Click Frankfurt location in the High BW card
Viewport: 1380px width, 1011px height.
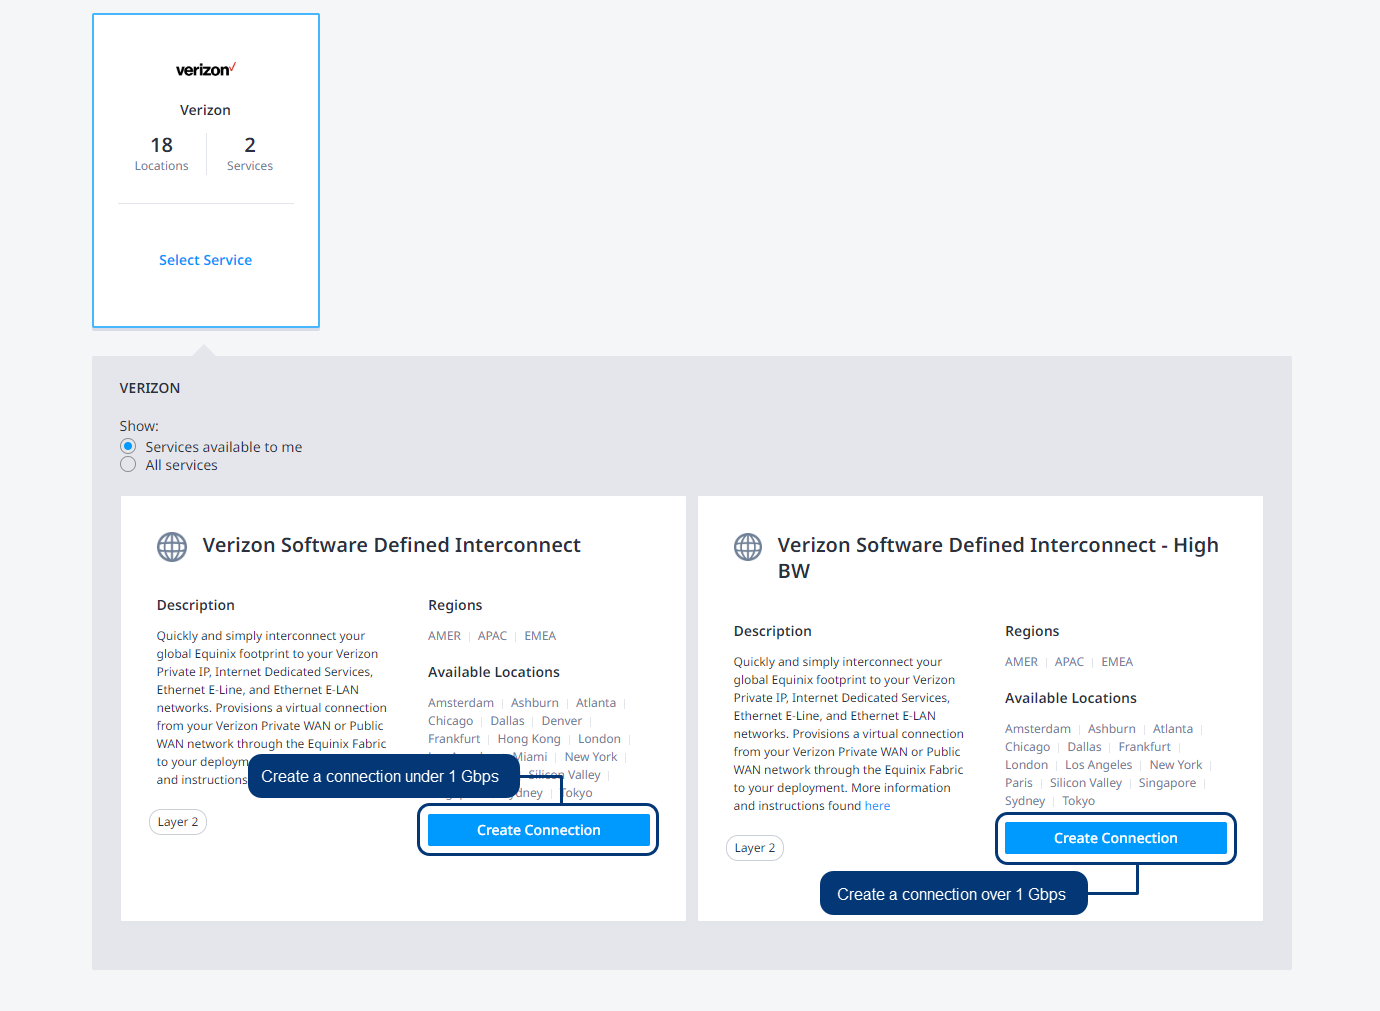(x=1145, y=747)
